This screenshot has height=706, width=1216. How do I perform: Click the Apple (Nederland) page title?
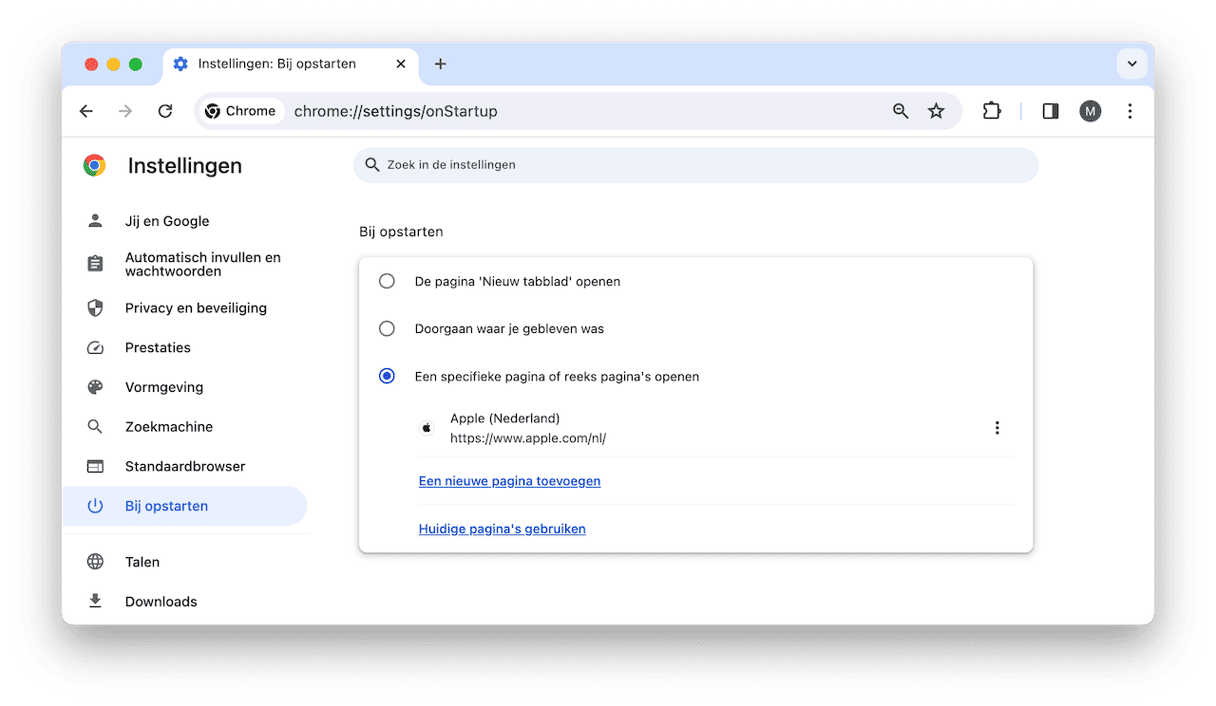505,418
